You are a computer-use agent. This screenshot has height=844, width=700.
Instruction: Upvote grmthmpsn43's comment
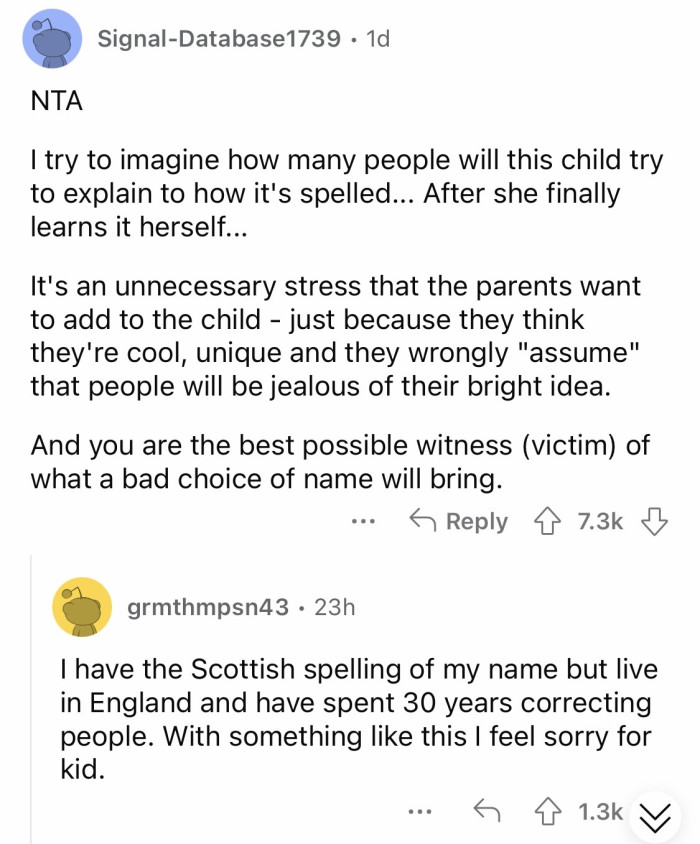547,813
